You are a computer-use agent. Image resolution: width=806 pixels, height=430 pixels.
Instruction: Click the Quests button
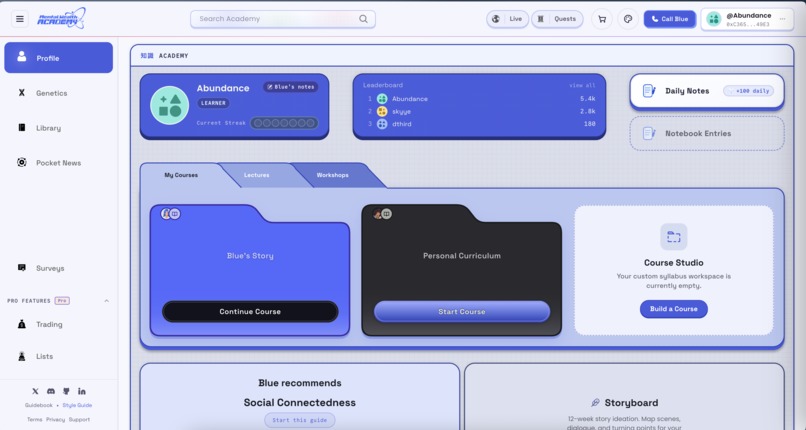coord(557,19)
